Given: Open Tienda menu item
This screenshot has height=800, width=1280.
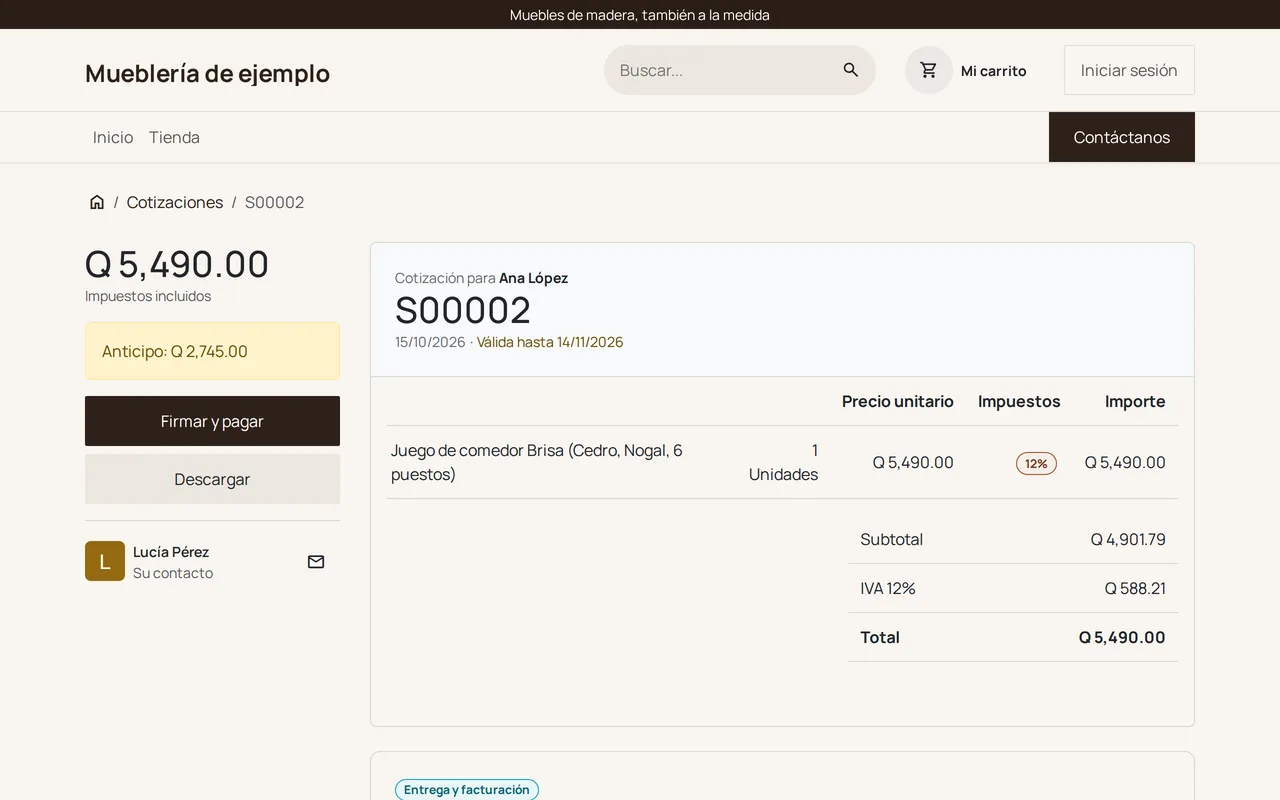Looking at the screenshot, I should 174,137.
